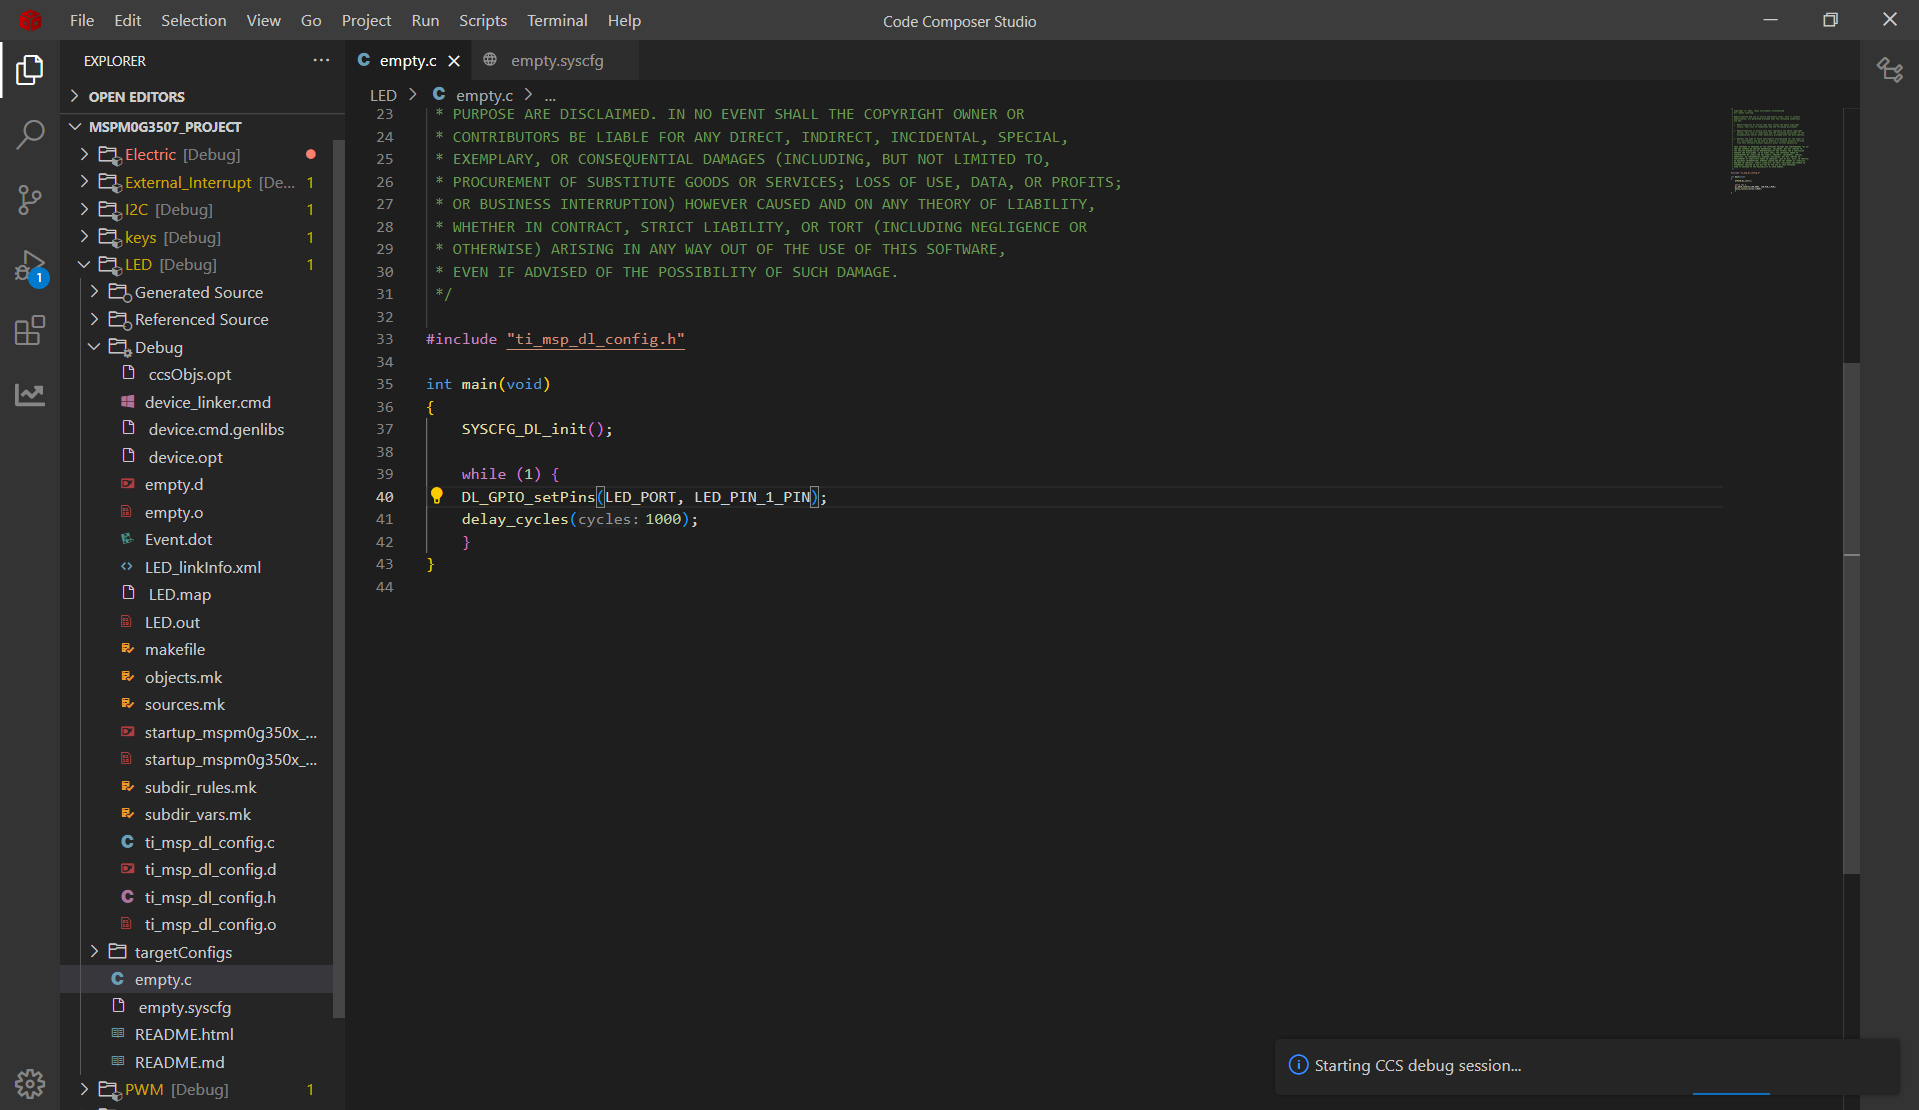Screen dimensions: 1919x1110
Task: Open the LED.out file
Action: tap(196, 622)
